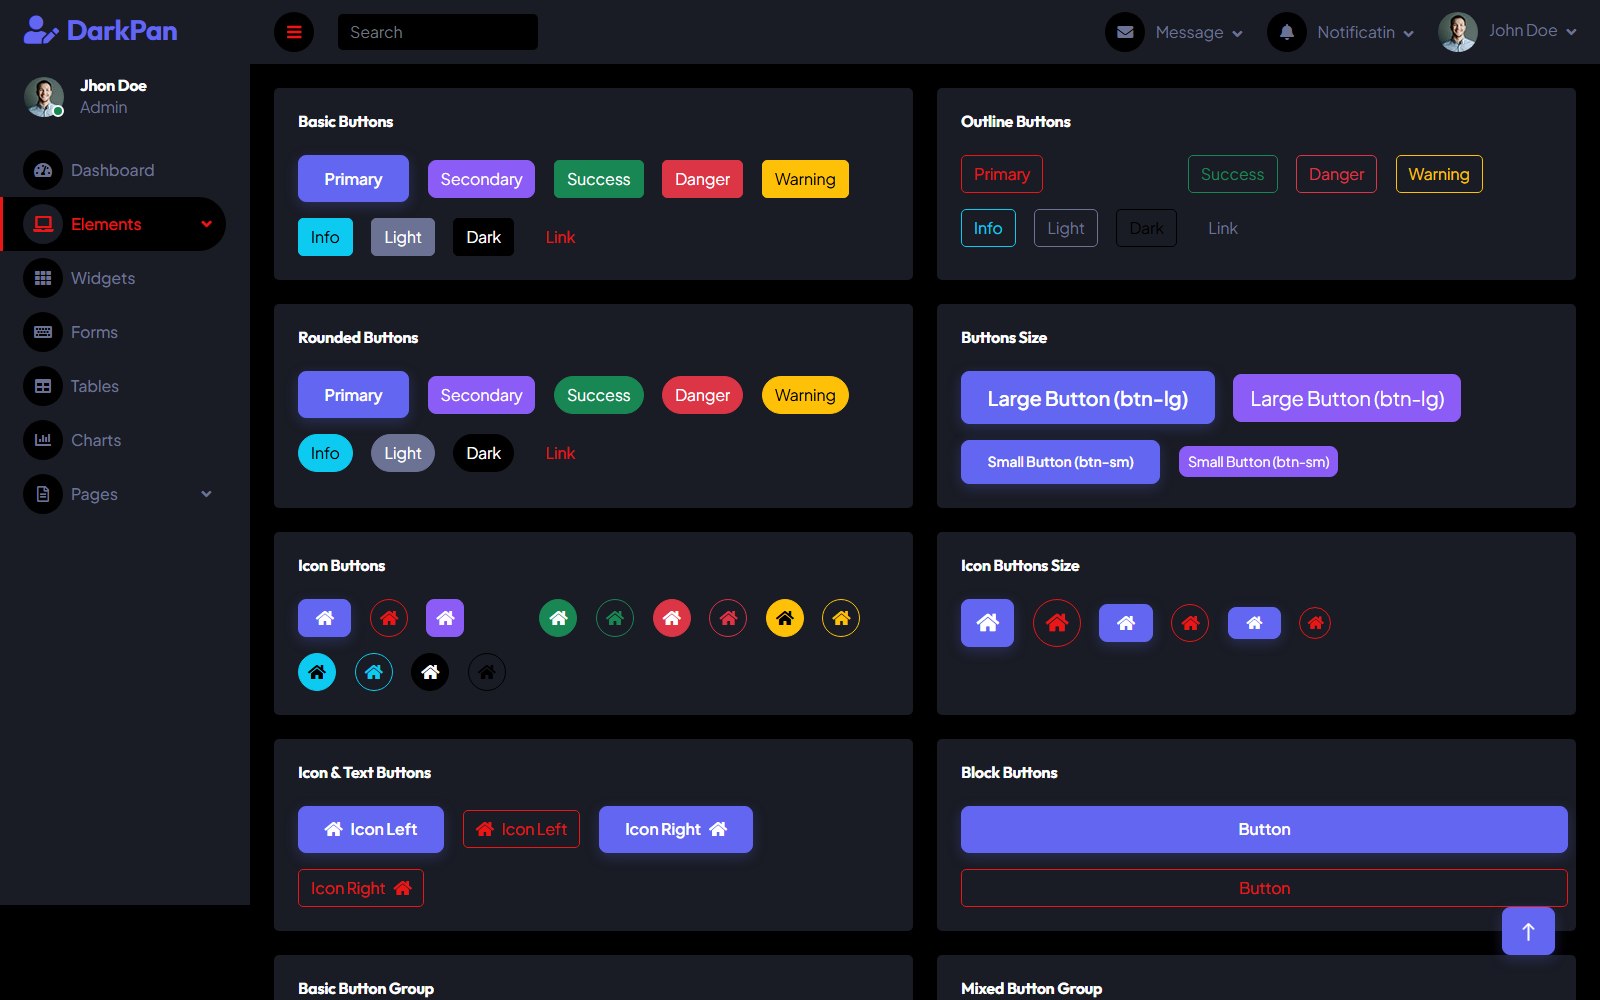1600x1000 pixels.
Task: Go to Dashboard in the sidebar
Action: 112,170
